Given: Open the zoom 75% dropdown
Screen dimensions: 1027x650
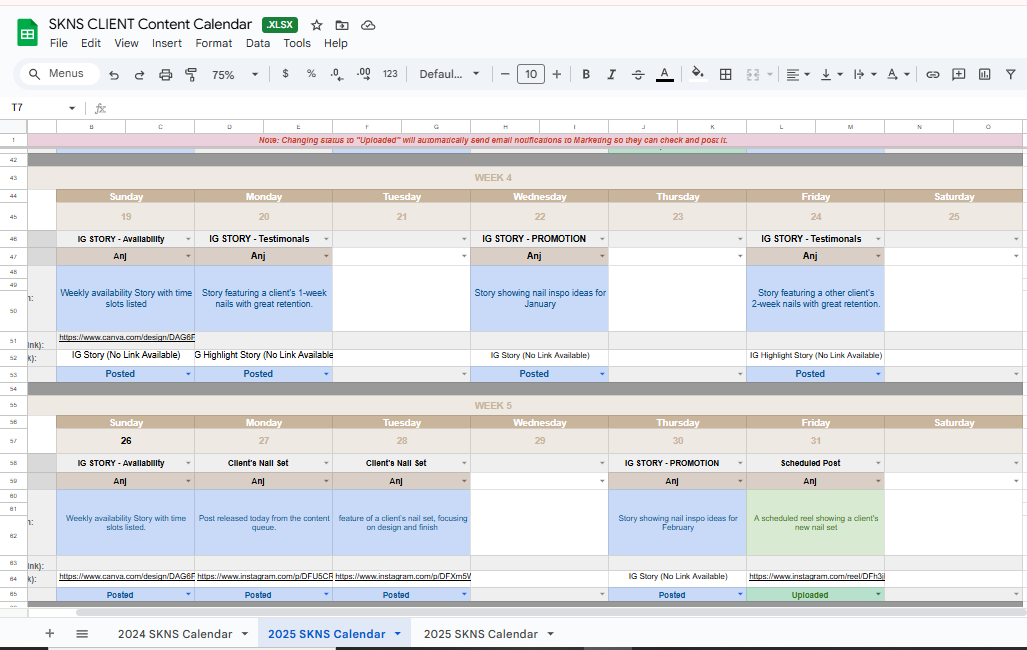Looking at the screenshot, I should pyautogui.click(x=234, y=74).
